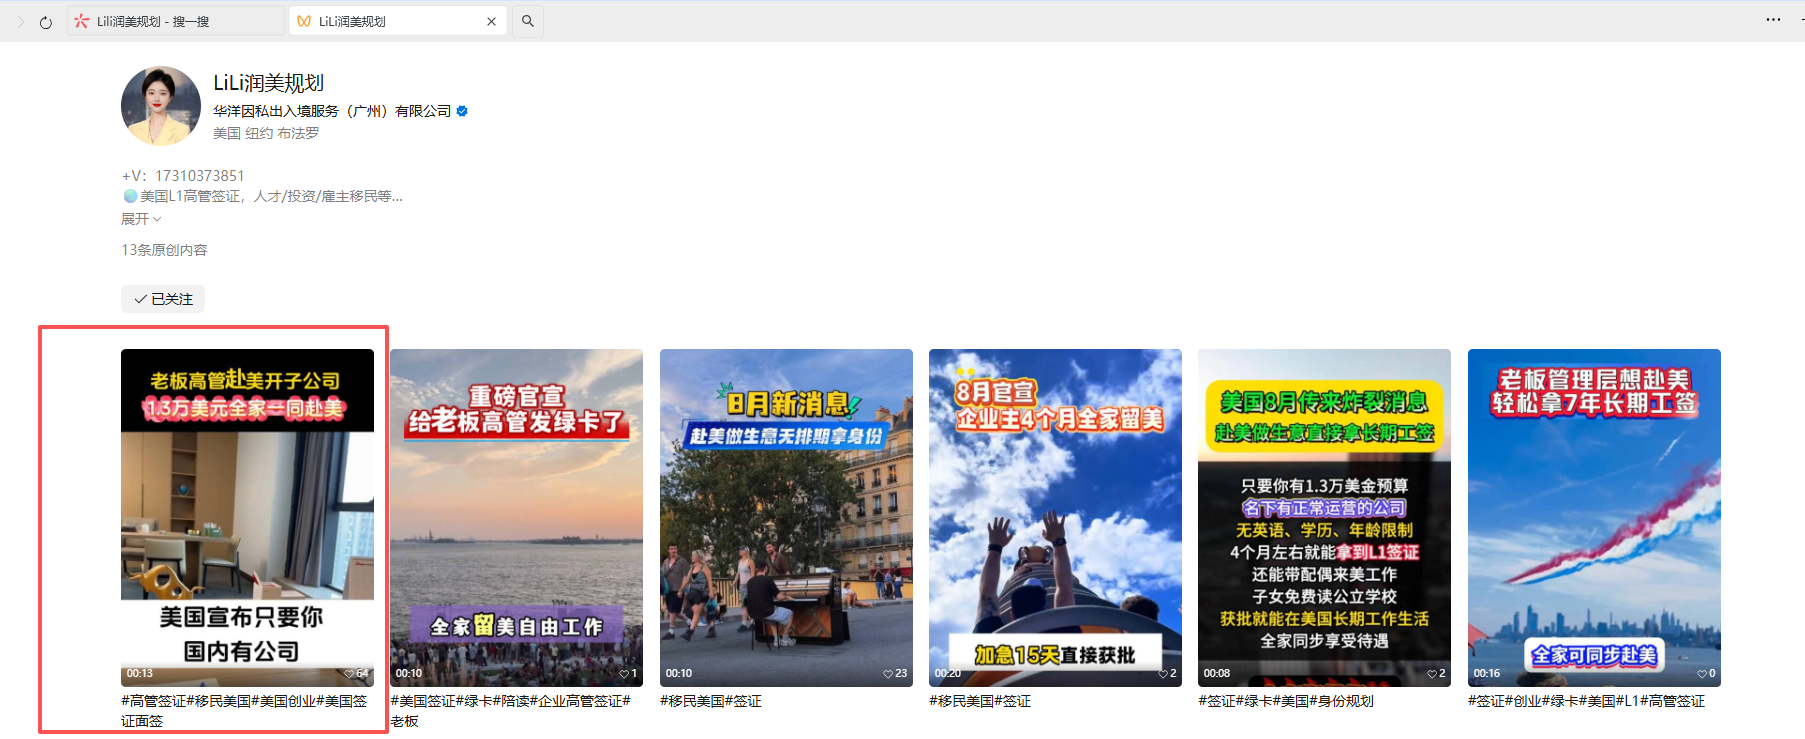1805x739 pixels.
Task: Click the account name LiLi润美规划
Action: (x=268, y=83)
